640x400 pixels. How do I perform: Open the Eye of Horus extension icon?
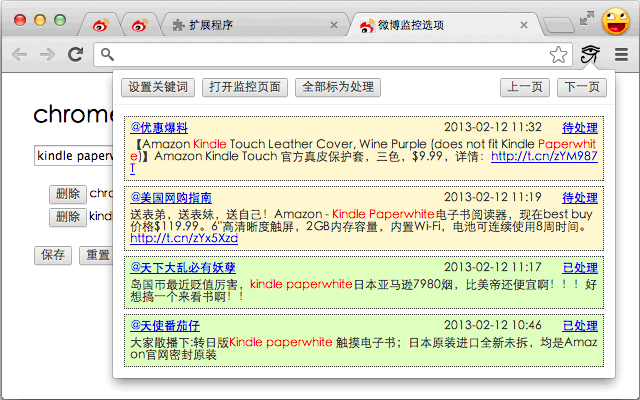pyautogui.click(x=590, y=54)
